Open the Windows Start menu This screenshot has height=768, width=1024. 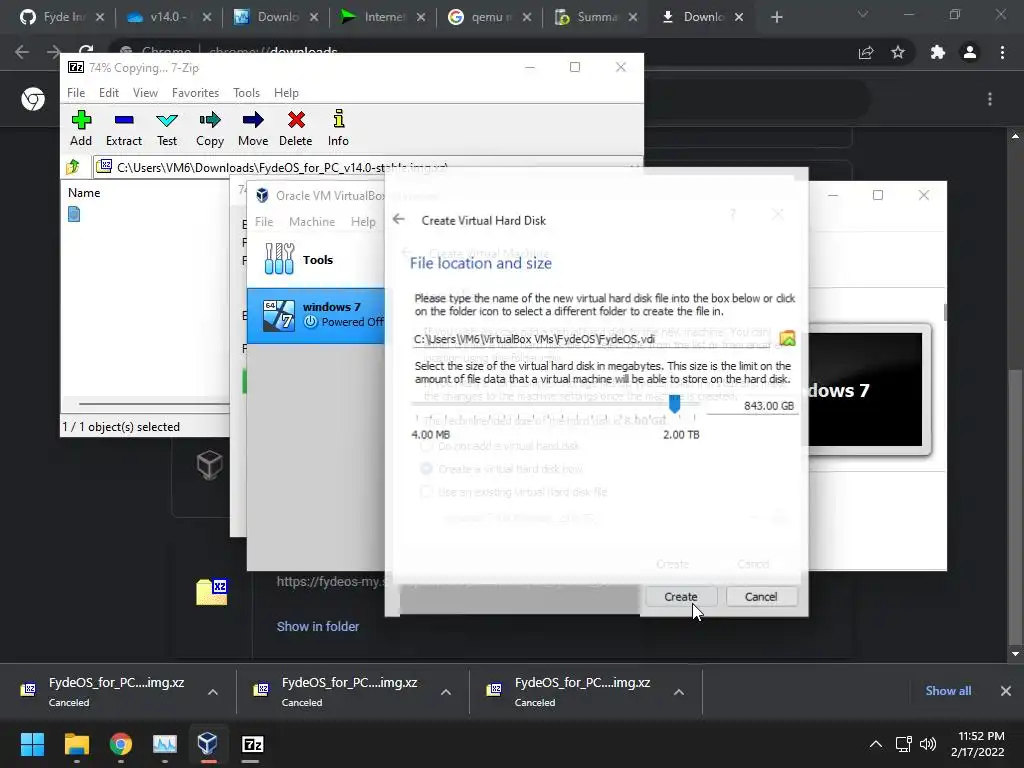pyautogui.click(x=32, y=744)
